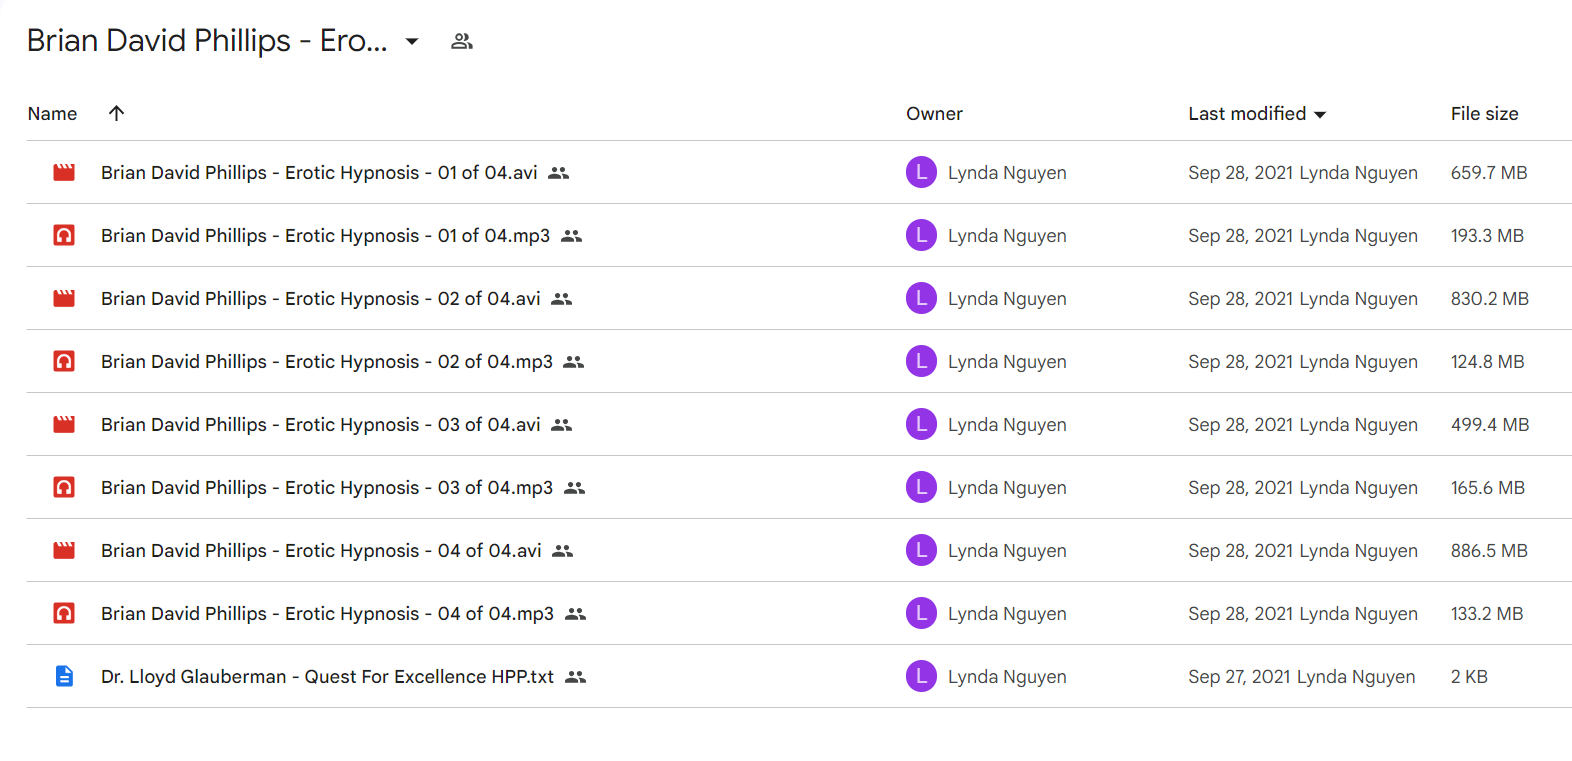Click modified date in the 02 of 04.avi row
Image resolution: width=1572 pixels, height=761 pixels.
pyautogui.click(x=1240, y=299)
